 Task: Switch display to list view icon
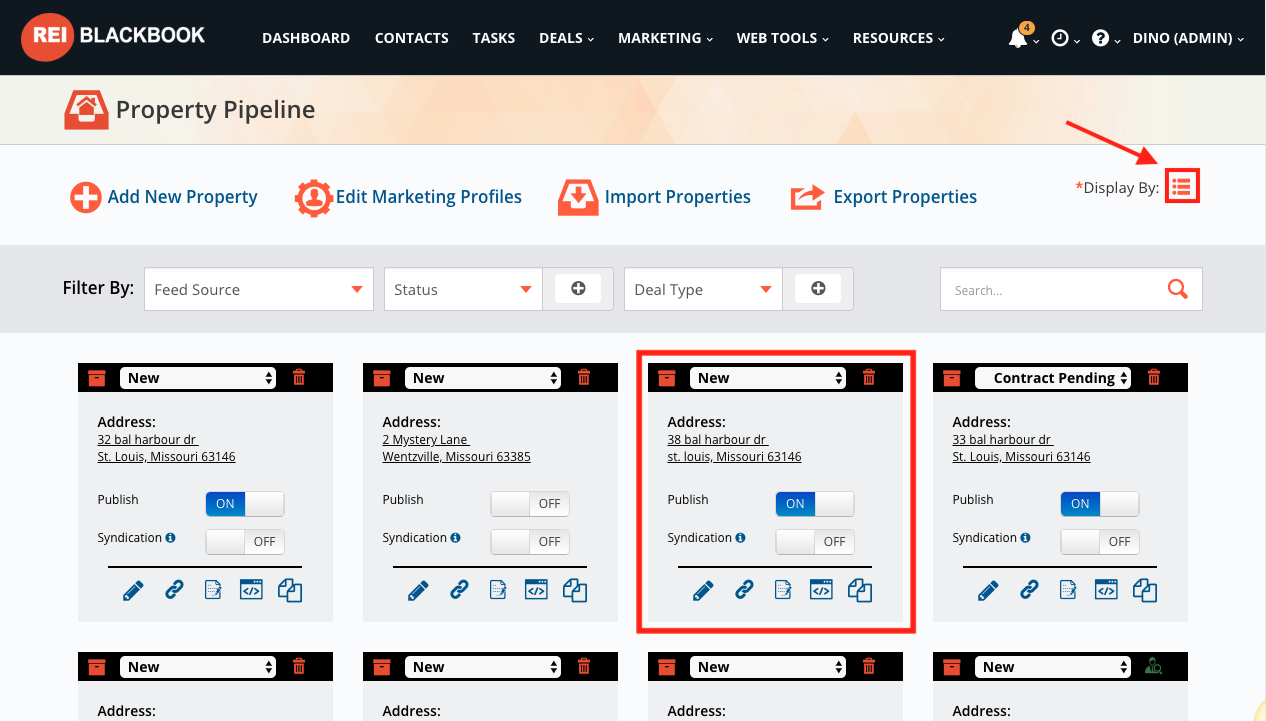(1182, 186)
